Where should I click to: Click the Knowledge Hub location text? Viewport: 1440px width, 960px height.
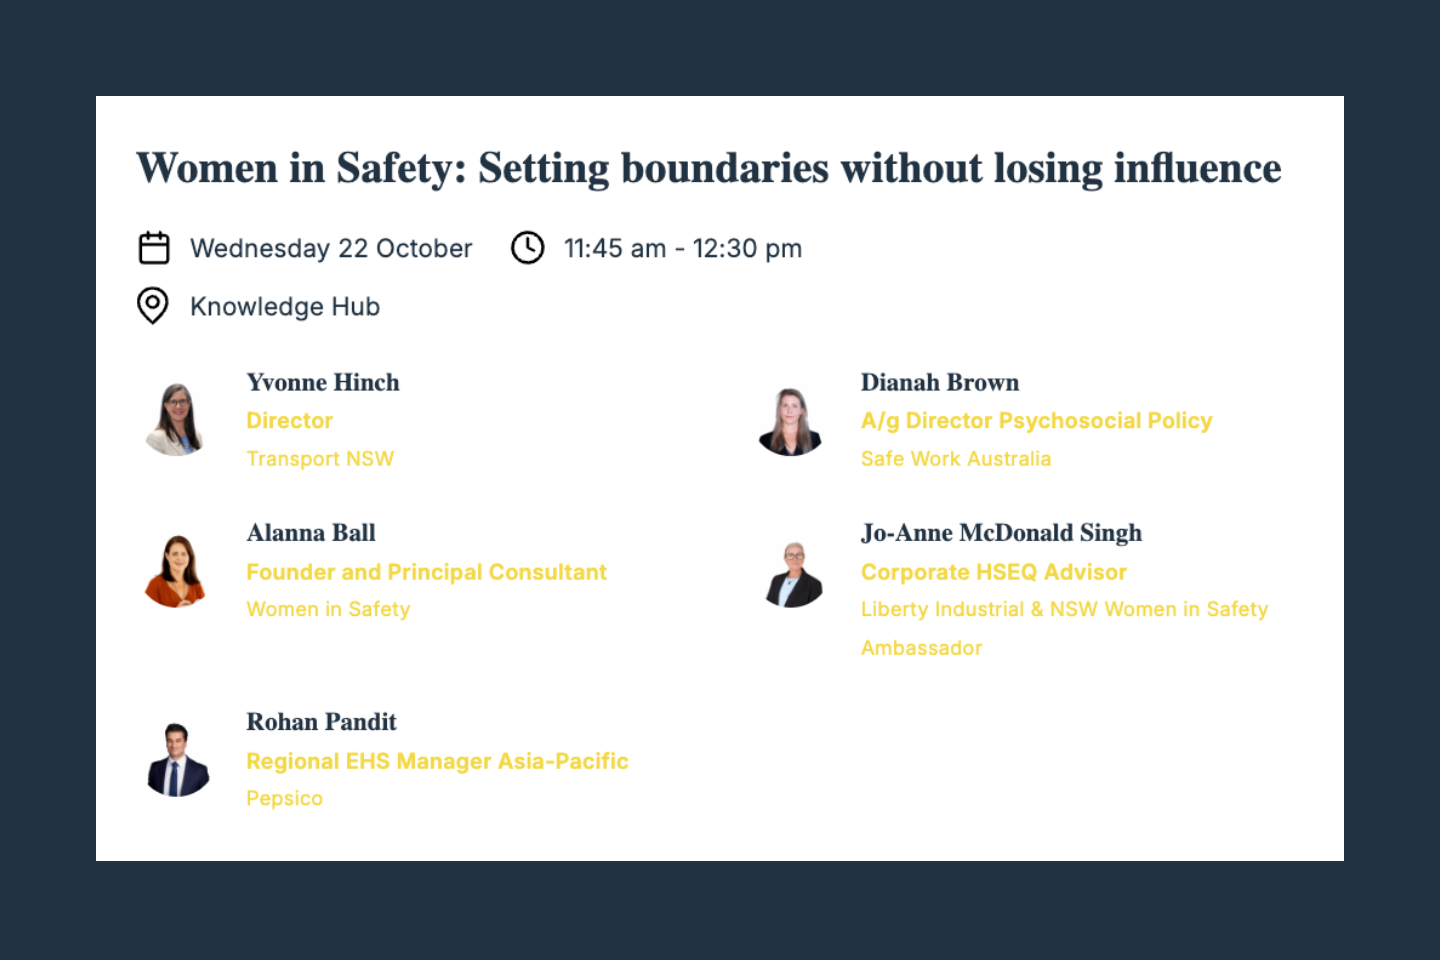tap(285, 307)
